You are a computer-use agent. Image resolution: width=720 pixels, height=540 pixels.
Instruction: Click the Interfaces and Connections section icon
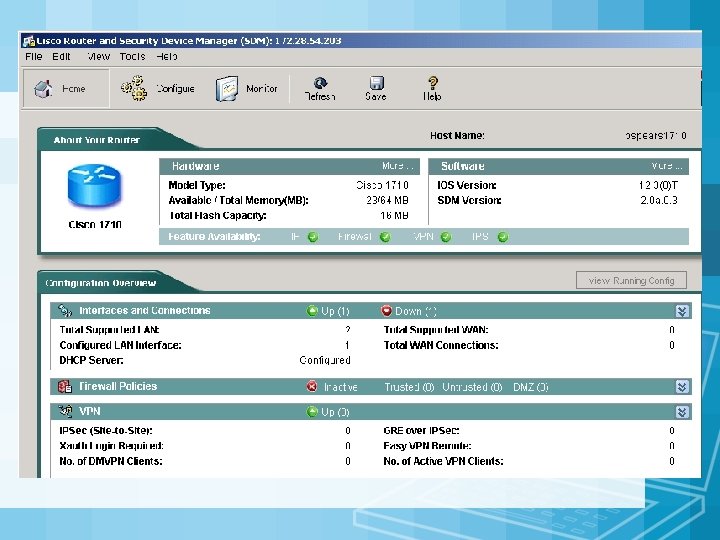click(65, 311)
